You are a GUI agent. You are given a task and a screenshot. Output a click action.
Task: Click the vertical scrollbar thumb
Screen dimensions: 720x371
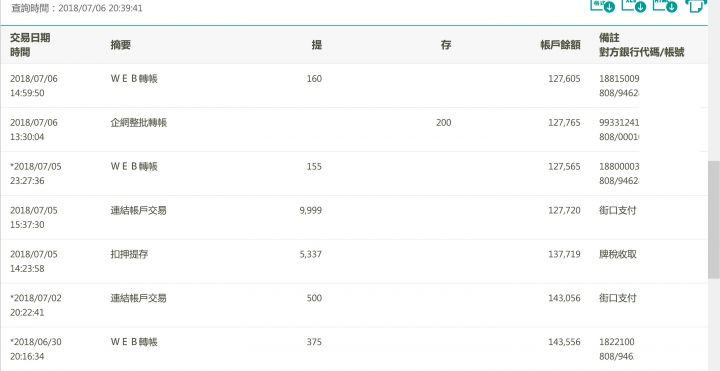click(x=714, y=219)
